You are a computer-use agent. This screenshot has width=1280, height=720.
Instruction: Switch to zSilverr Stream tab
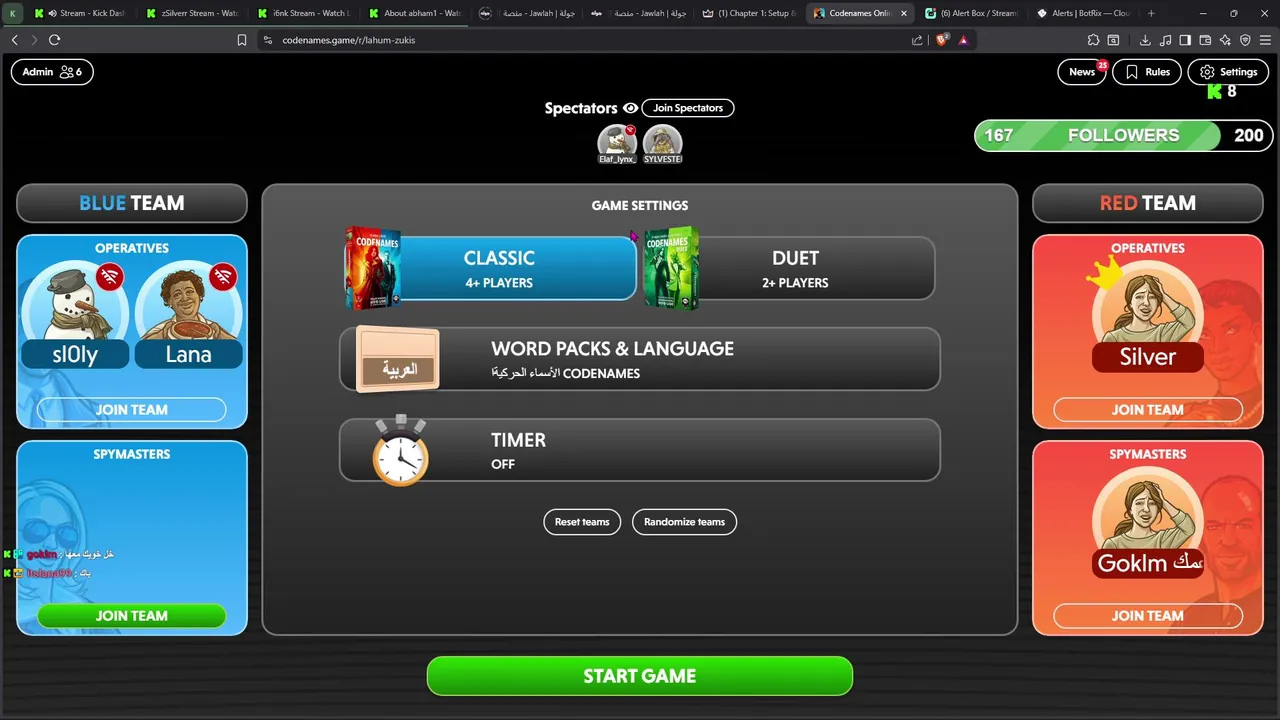click(190, 13)
